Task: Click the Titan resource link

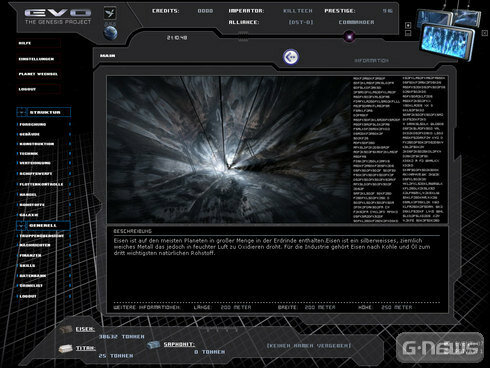Action: [x=86, y=348]
